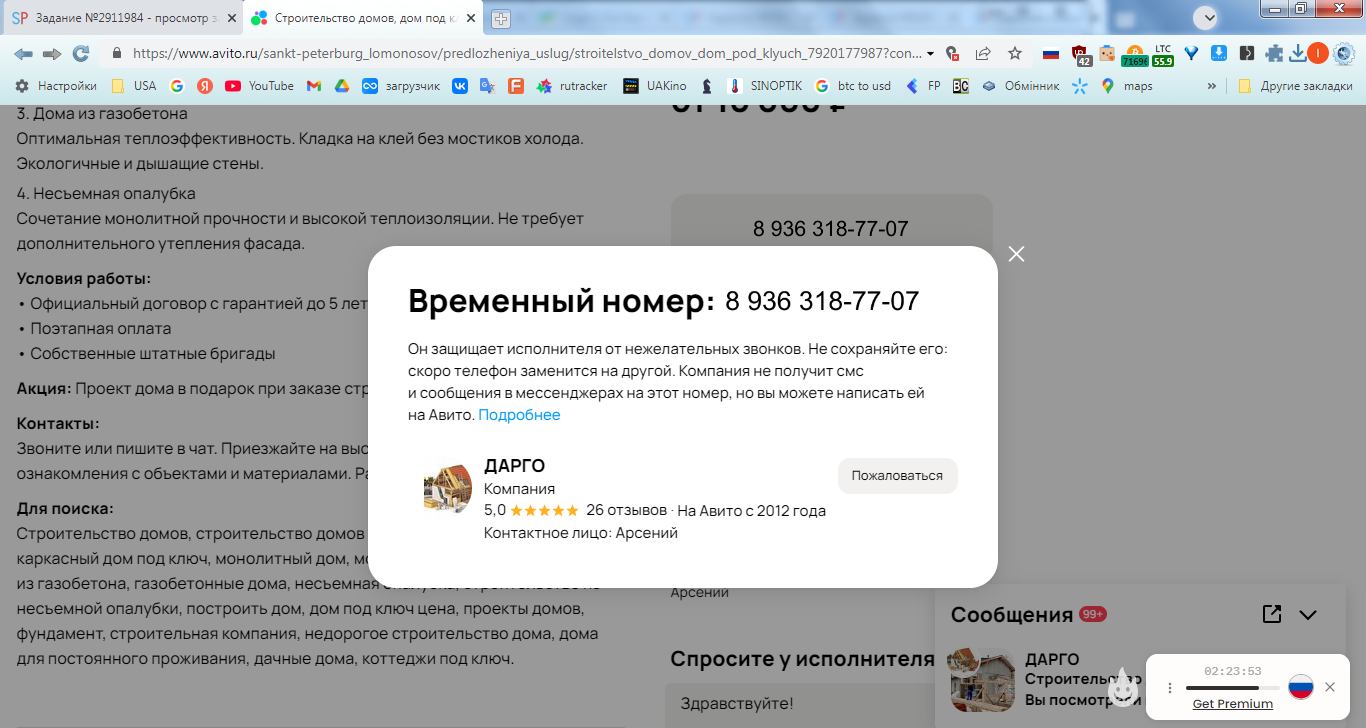Switch to Задание №2911984 tab
The image size is (1366, 728).
[124, 18]
